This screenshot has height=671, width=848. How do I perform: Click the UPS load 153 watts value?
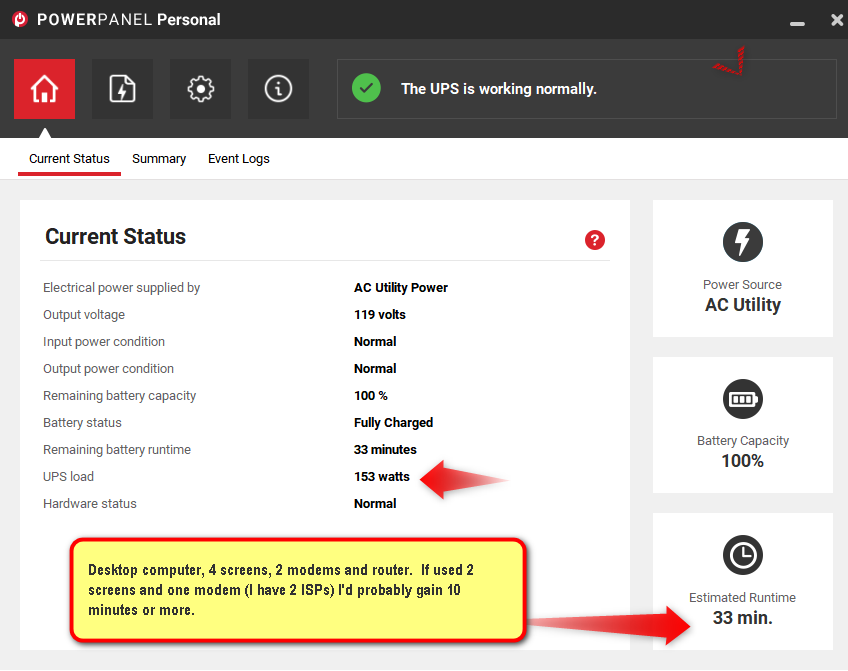click(382, 477)
